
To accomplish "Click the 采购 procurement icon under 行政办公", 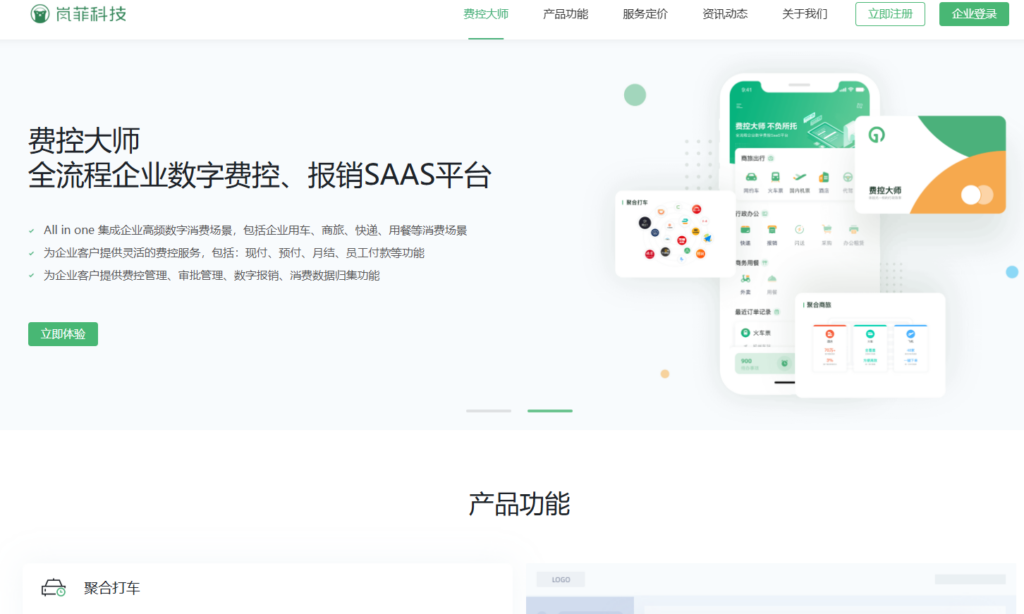I will coord(827,228).
